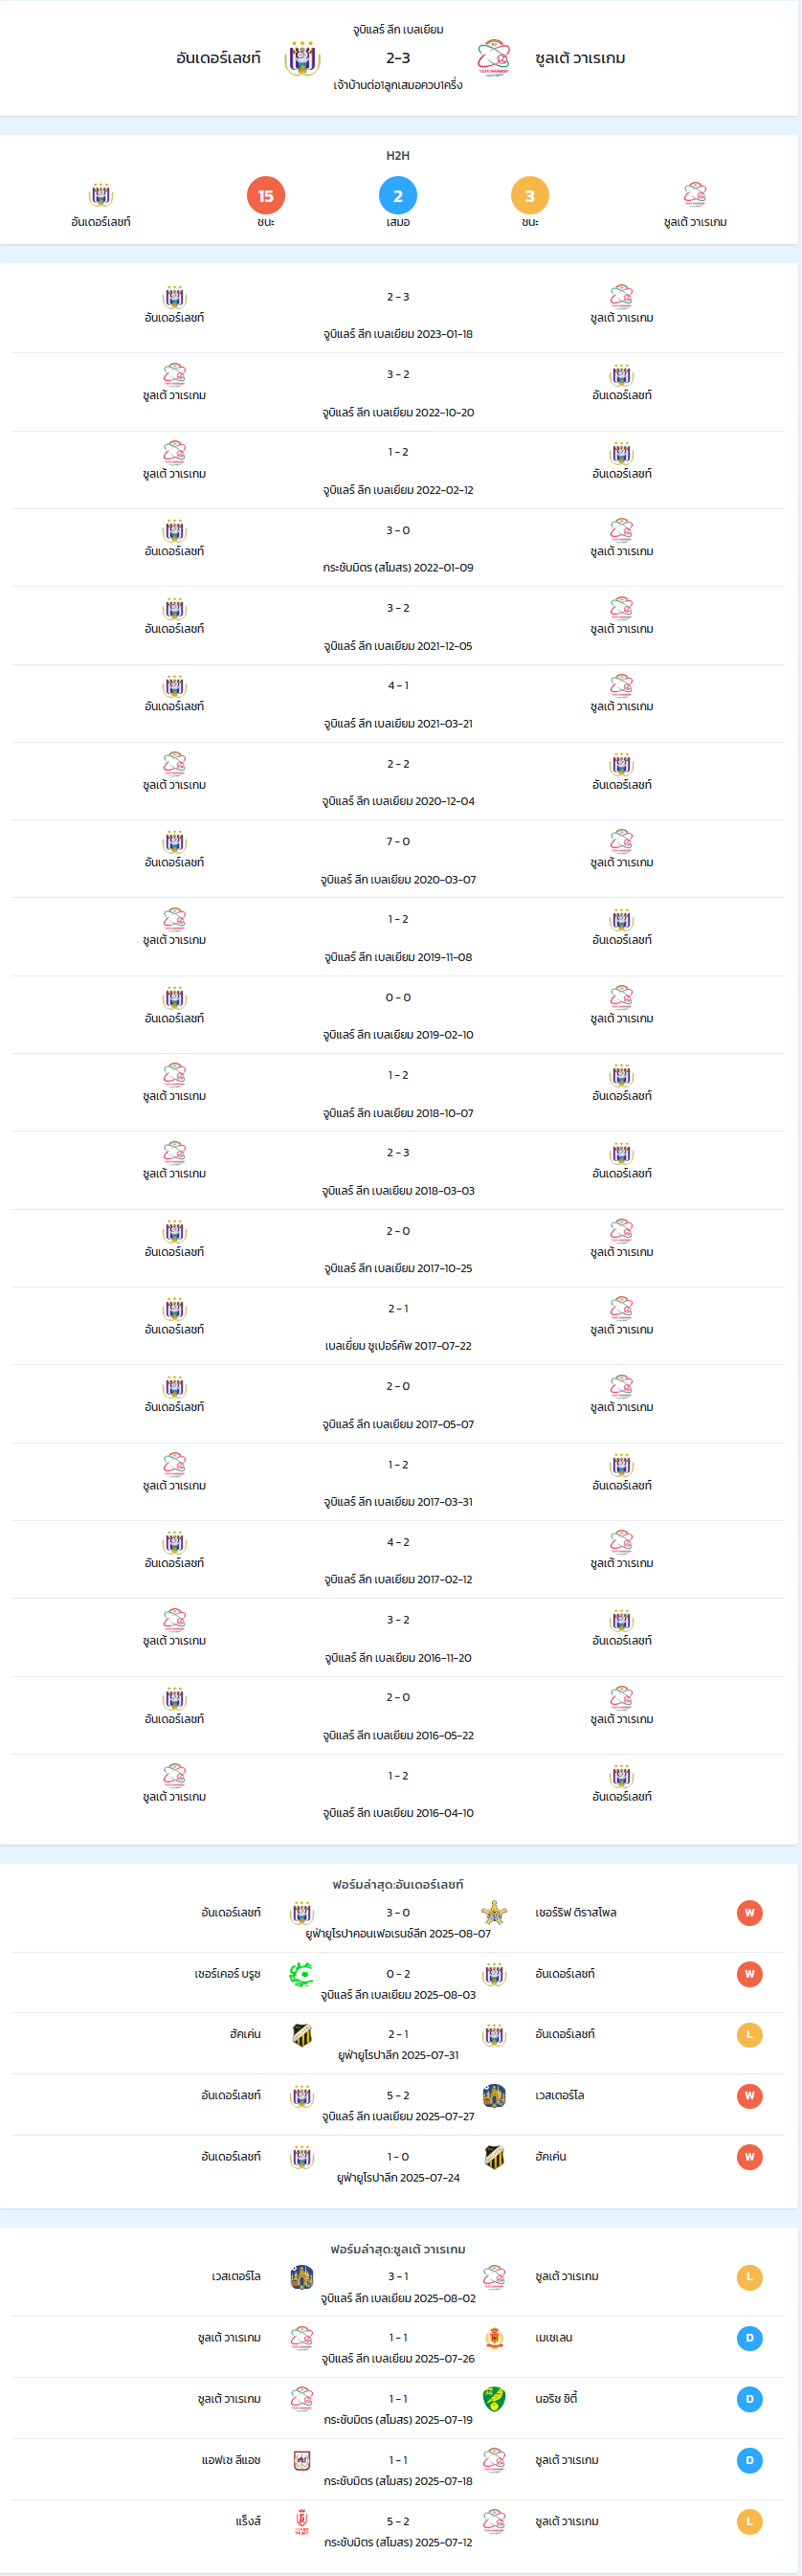Image resolution: width=802 pixels, height=2576 pixels.
Task: Click the red 15 wins circle
Action: click(266, 196)
